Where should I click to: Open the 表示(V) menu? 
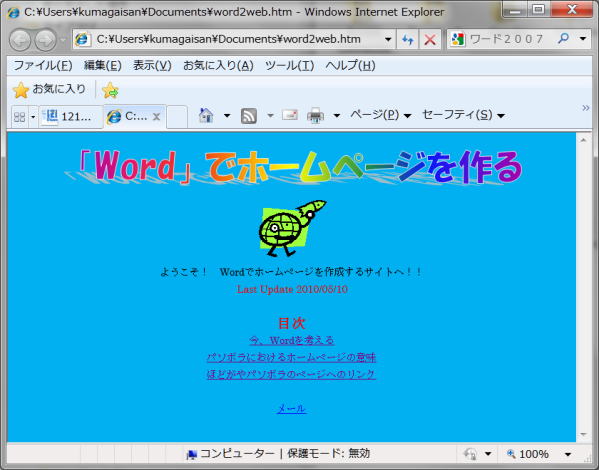pyautogui.click(x=152, y=66)
